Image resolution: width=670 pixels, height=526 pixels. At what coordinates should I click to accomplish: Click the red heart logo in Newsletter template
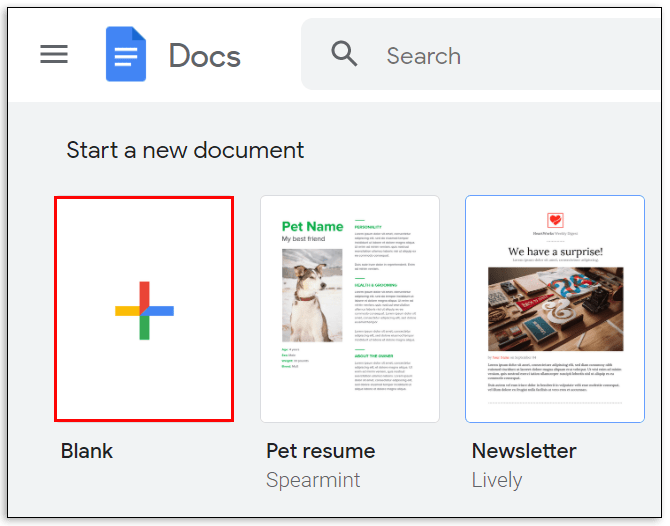[555, 220]
